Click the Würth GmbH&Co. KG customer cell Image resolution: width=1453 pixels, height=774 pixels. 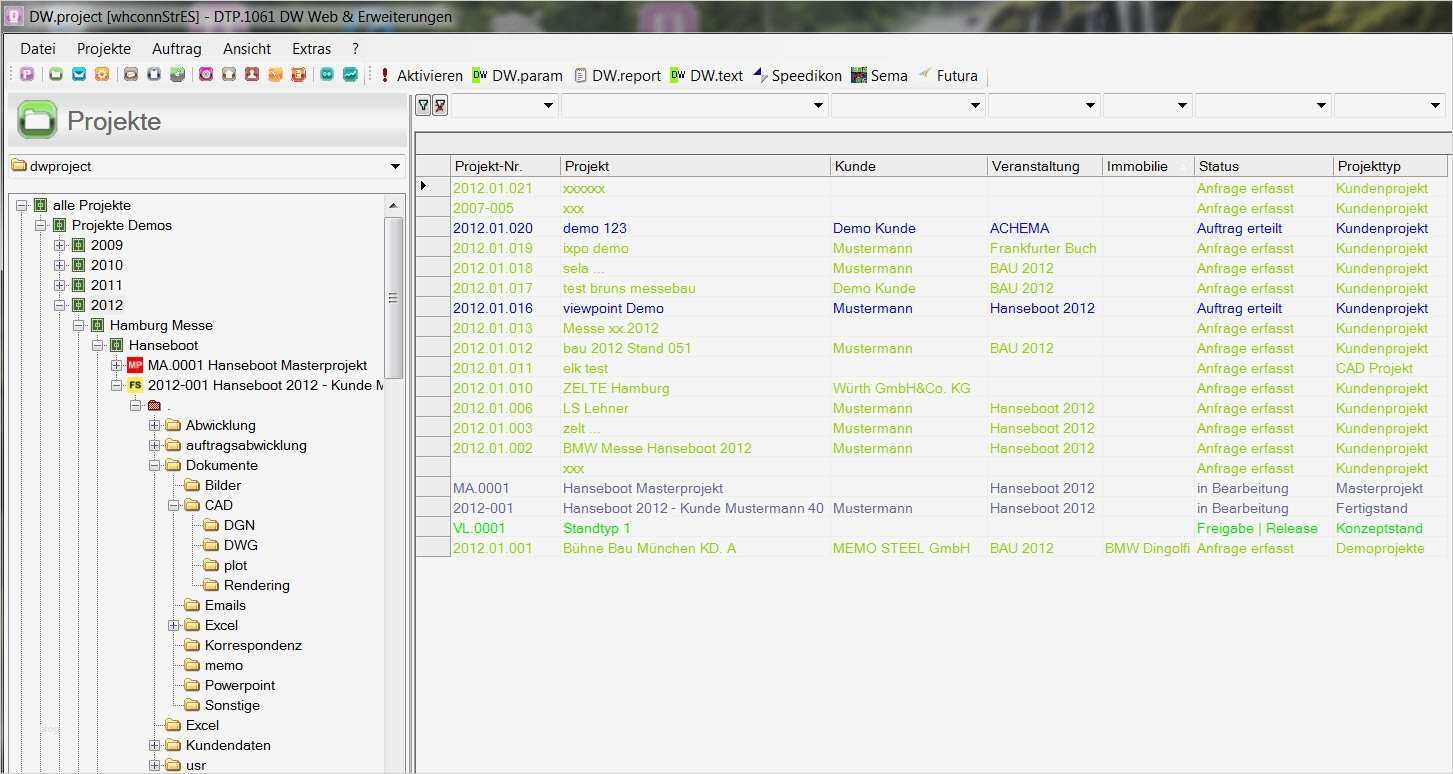coord(909,388)
